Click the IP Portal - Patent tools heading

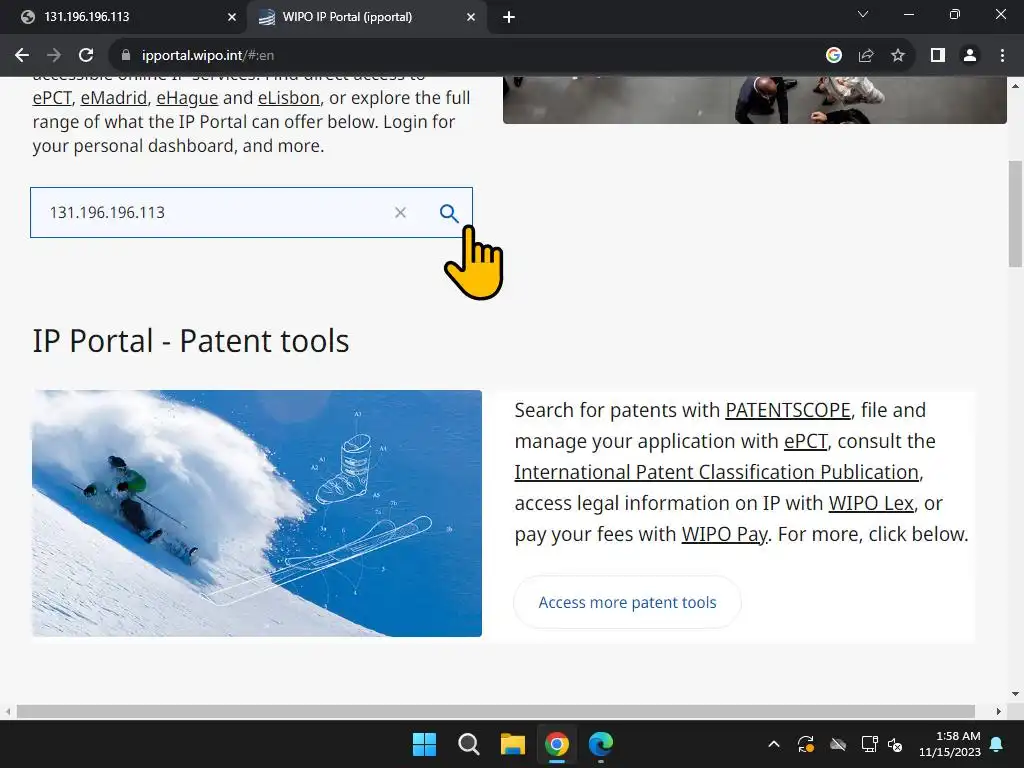[191, 341]
